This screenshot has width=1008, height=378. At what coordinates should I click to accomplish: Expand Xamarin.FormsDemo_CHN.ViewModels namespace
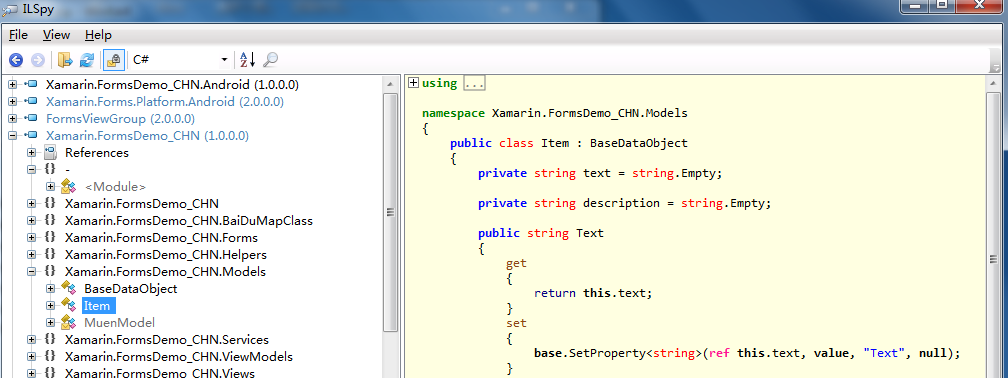[x=31, y=356]
